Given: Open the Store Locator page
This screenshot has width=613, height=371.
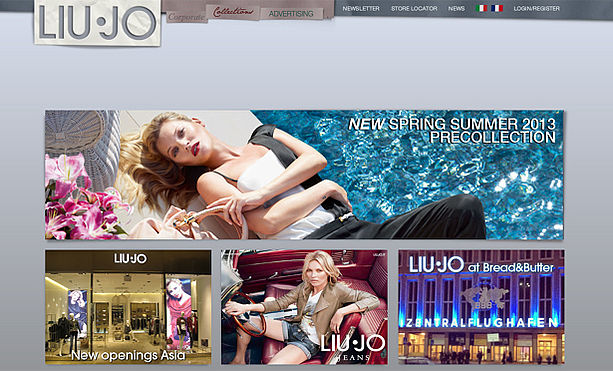Looking at the screenshot, I should (414, 8).
